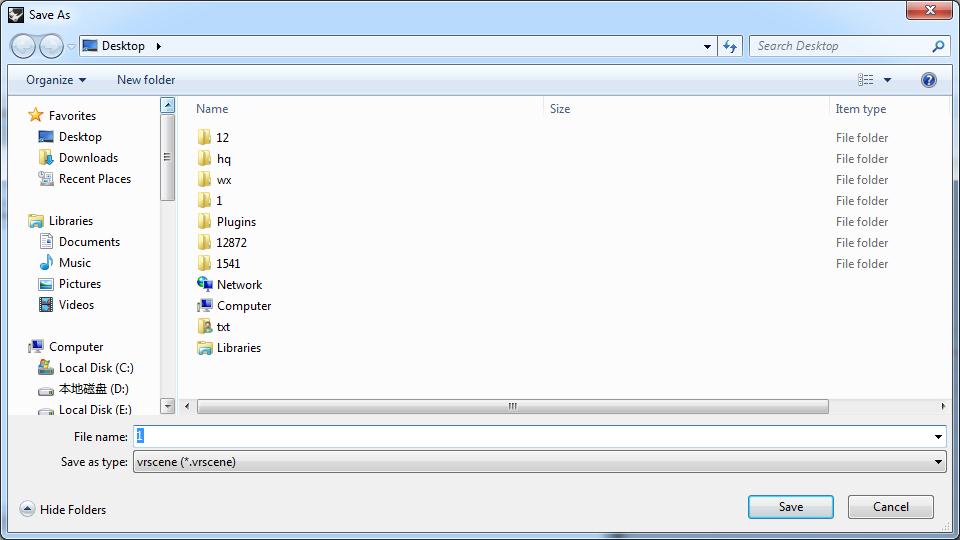Select the (D:) drive in sidebar
Viewport: 960px width, 540px height.
[93, 389]
